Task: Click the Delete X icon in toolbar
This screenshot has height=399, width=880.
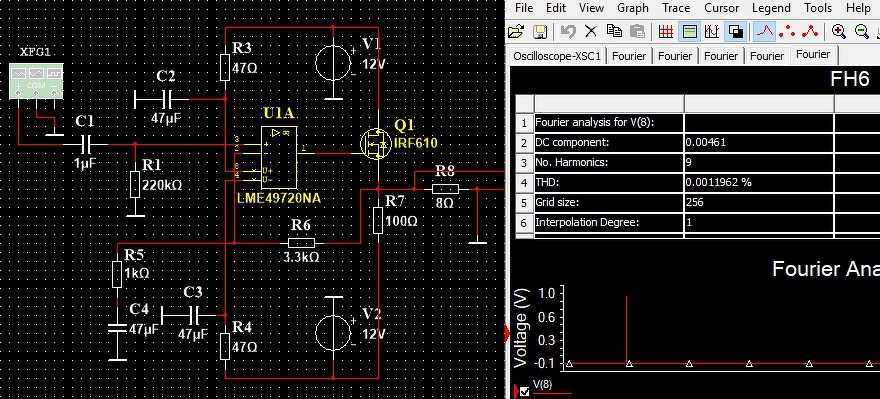Action: coord(591,31)
